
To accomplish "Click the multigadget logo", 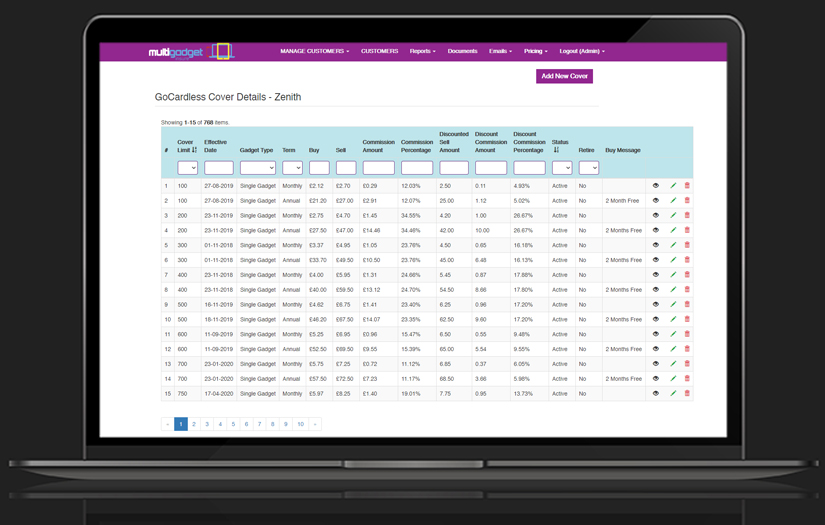I will pos(192,52).
